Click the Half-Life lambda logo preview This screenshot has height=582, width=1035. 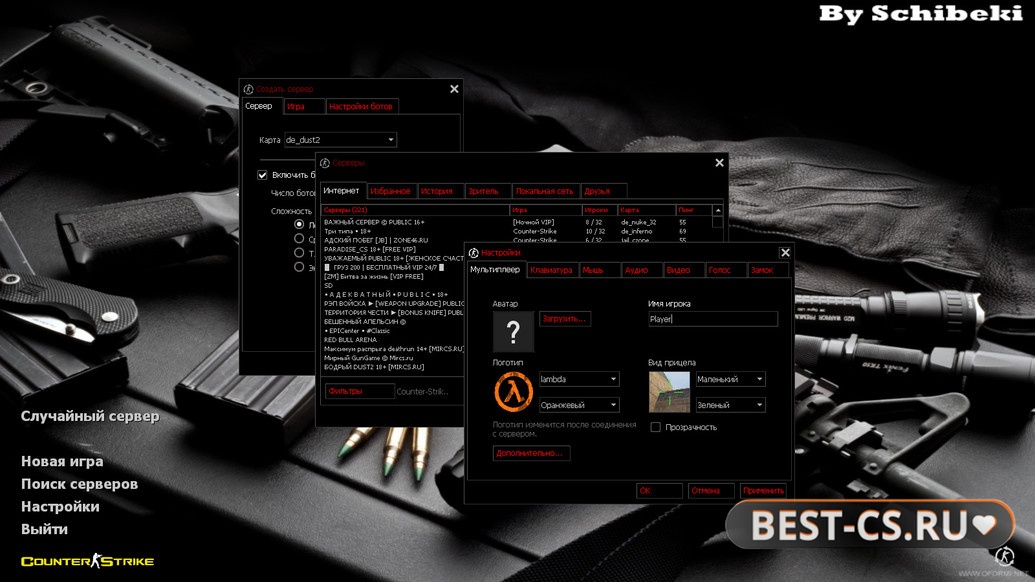(x=513, y=391)
